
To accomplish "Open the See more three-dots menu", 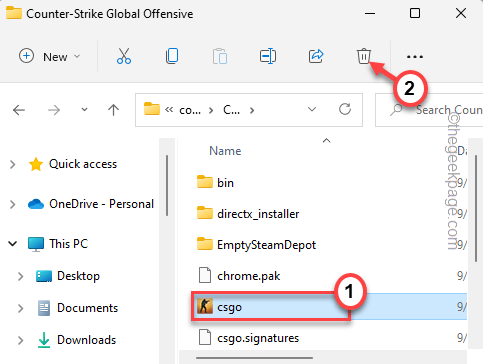I will [x=415, y=57].
